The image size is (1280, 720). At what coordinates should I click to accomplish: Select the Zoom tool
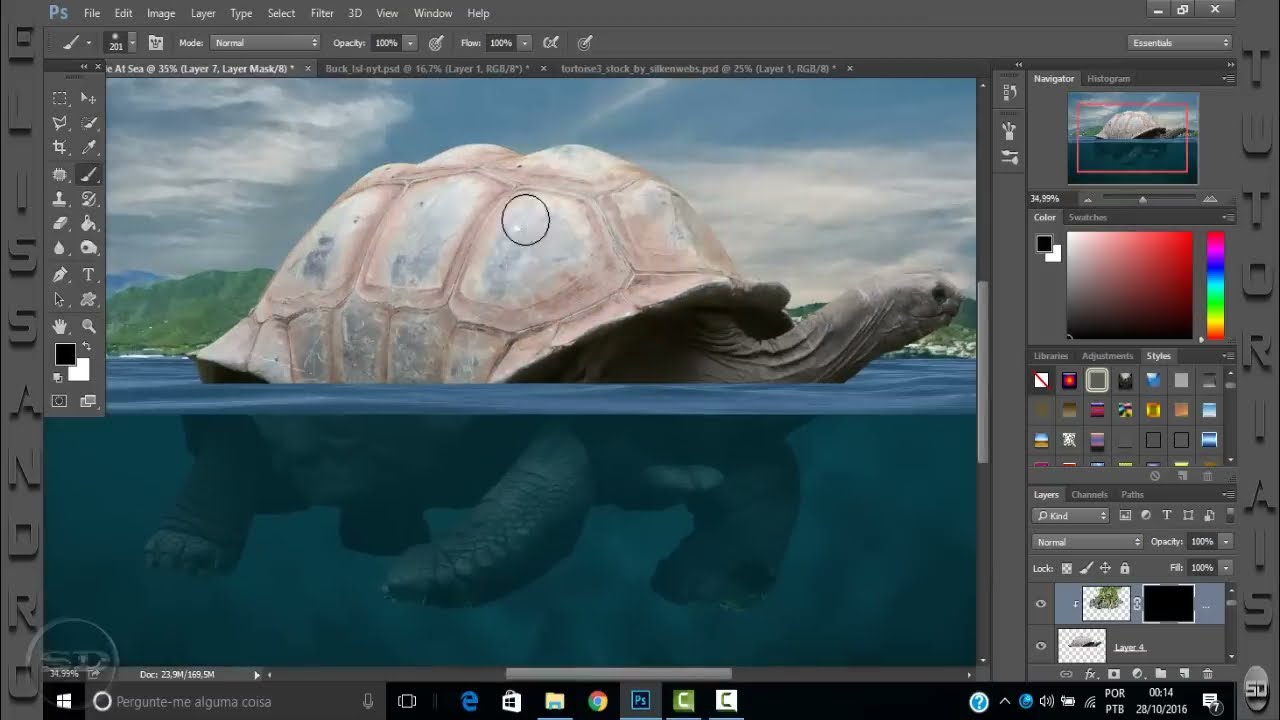tap(88, 326)
